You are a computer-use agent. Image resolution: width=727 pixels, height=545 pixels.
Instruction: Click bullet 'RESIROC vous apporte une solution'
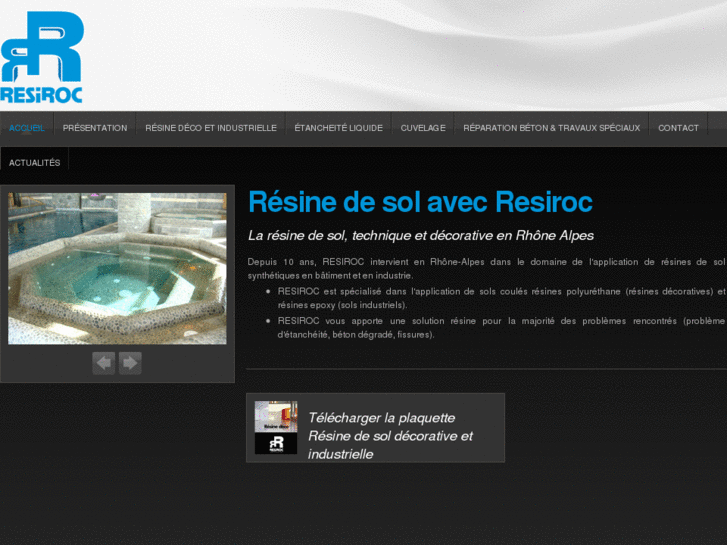pos(501,327)
